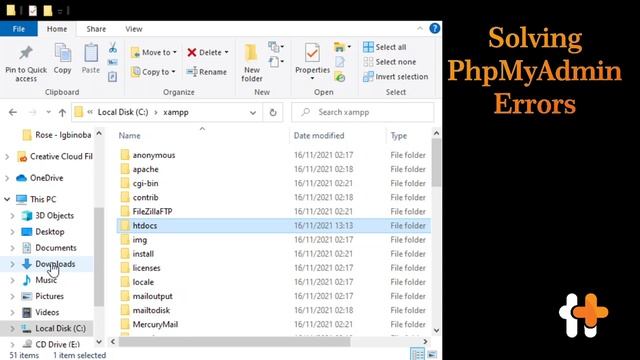Select Pictures in navigation pane
Screen dimensions: 640x360
coord(49,296)
